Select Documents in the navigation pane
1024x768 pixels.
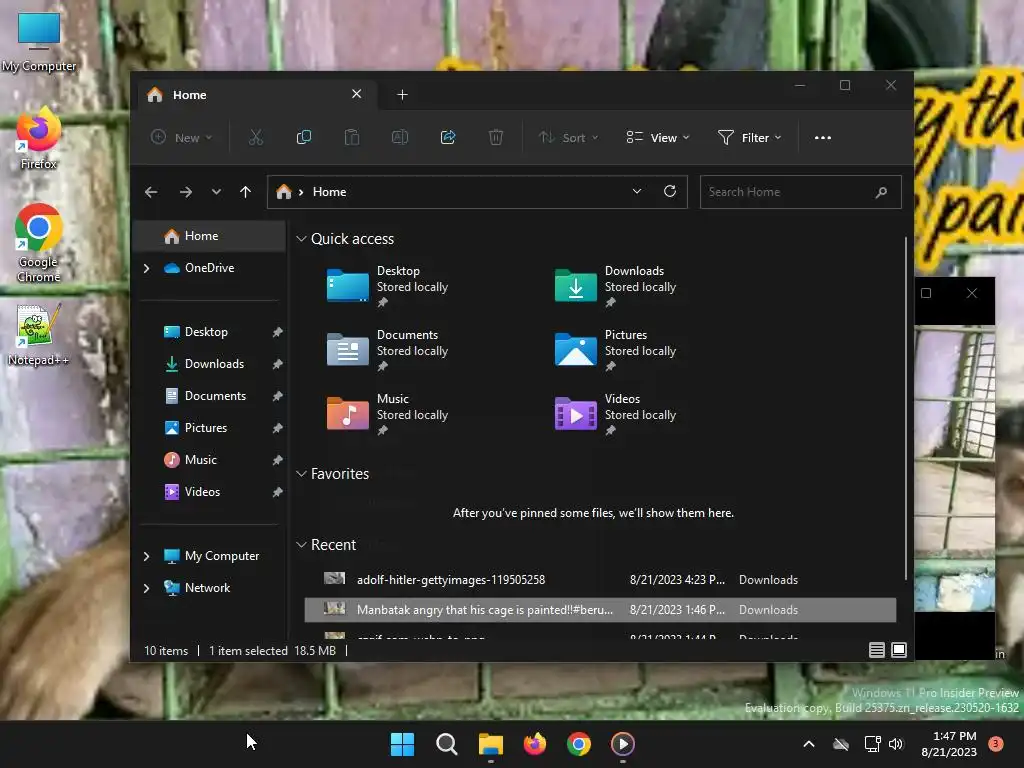coord(209,396)
